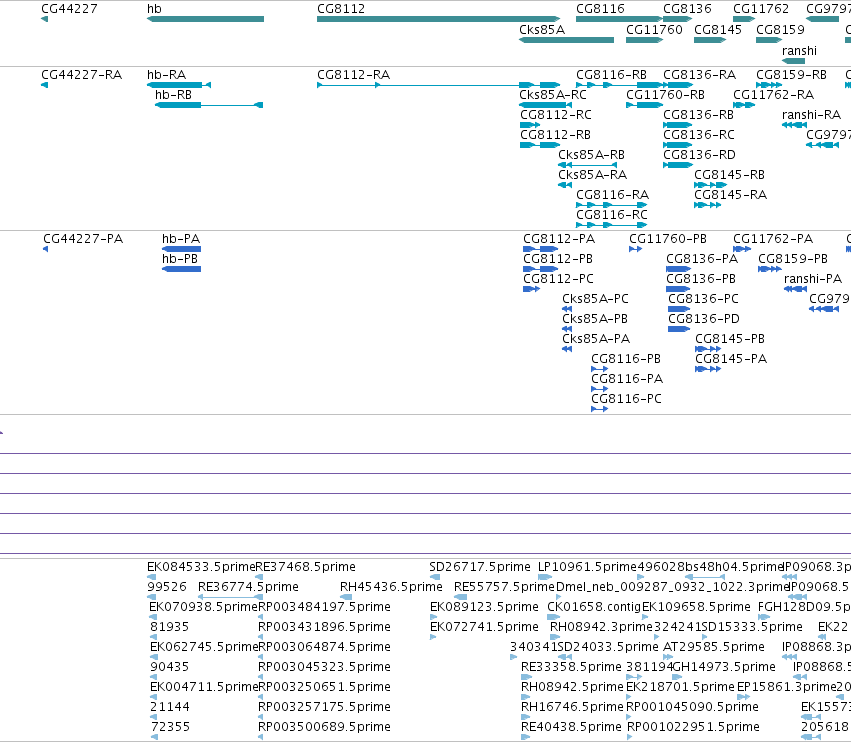851x742 pixels.
Task: Click transcript label CG8159-RB
Action: tap(791, 75)
